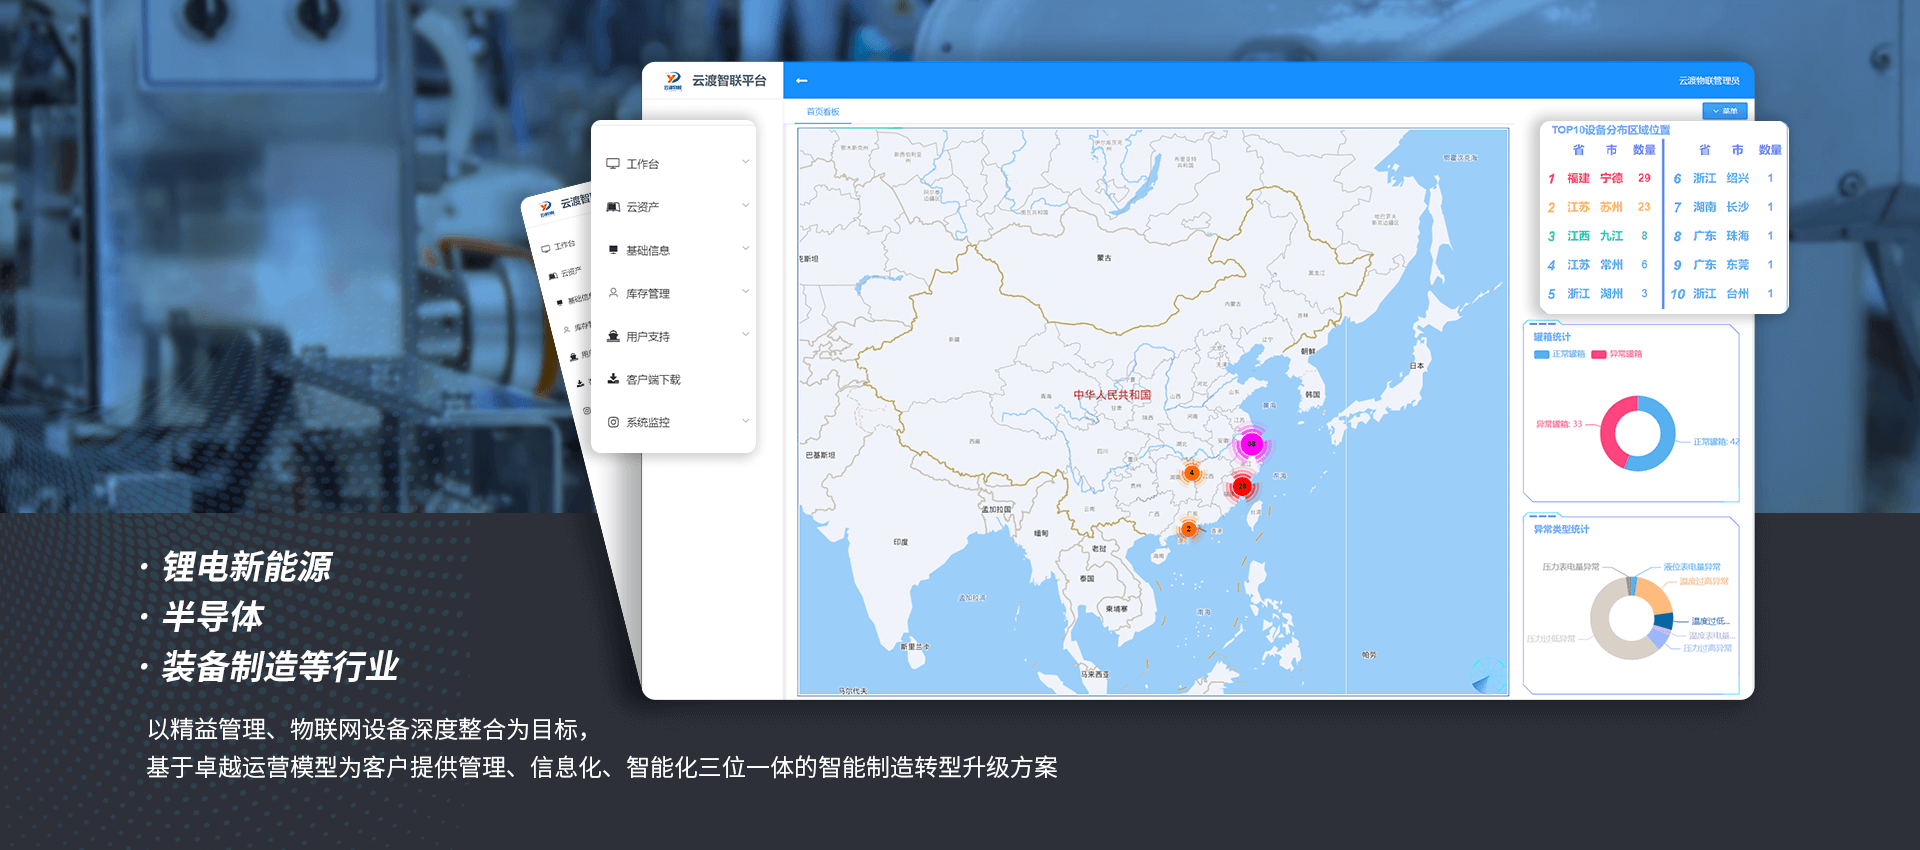Toggle the 正常罐箱 legend item
The width and height of the screenshot is (1920, 850).
[x=1560, y=354]
